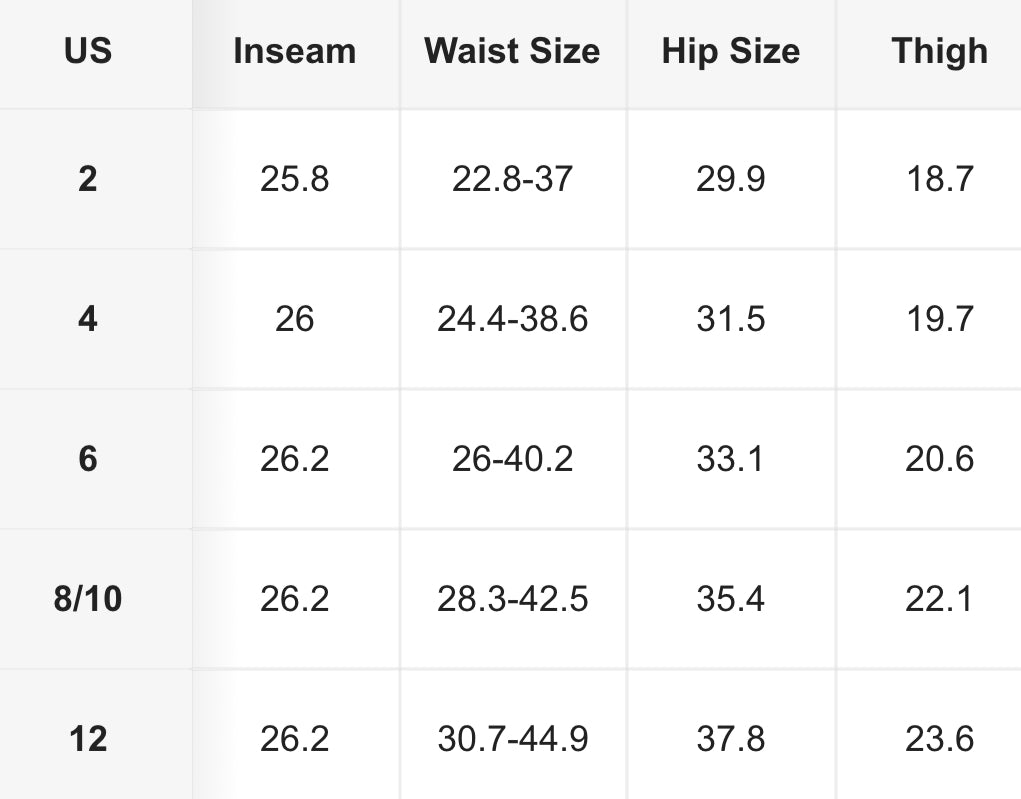Select waist size 30.7-44.9 cell
The image size is (1021, 799).
(512, 739)
